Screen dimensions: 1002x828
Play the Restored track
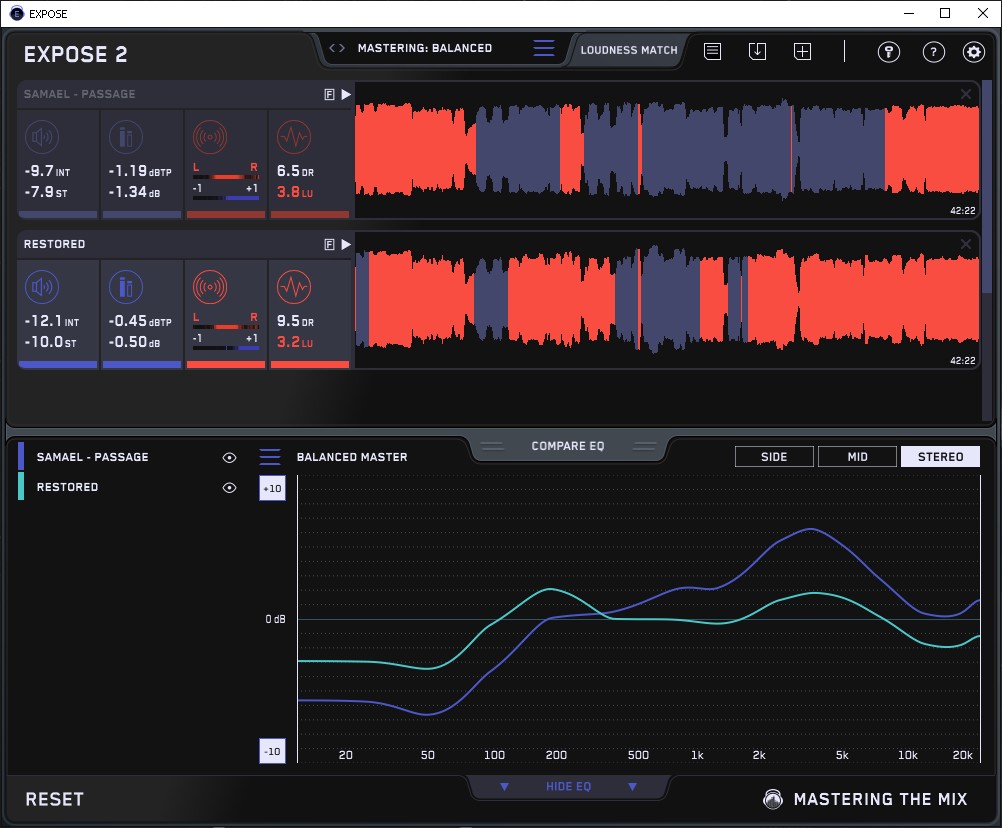point(346,244)
